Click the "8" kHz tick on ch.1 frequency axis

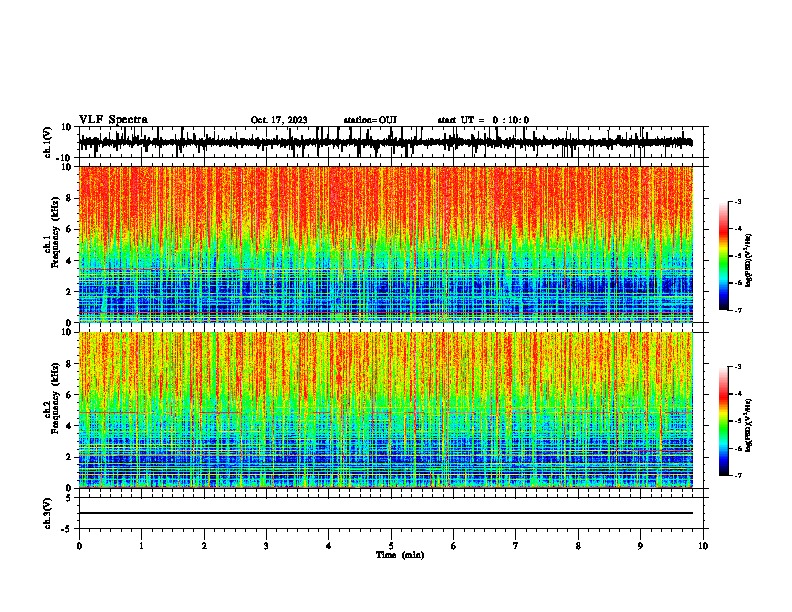[x=69, y=198]
